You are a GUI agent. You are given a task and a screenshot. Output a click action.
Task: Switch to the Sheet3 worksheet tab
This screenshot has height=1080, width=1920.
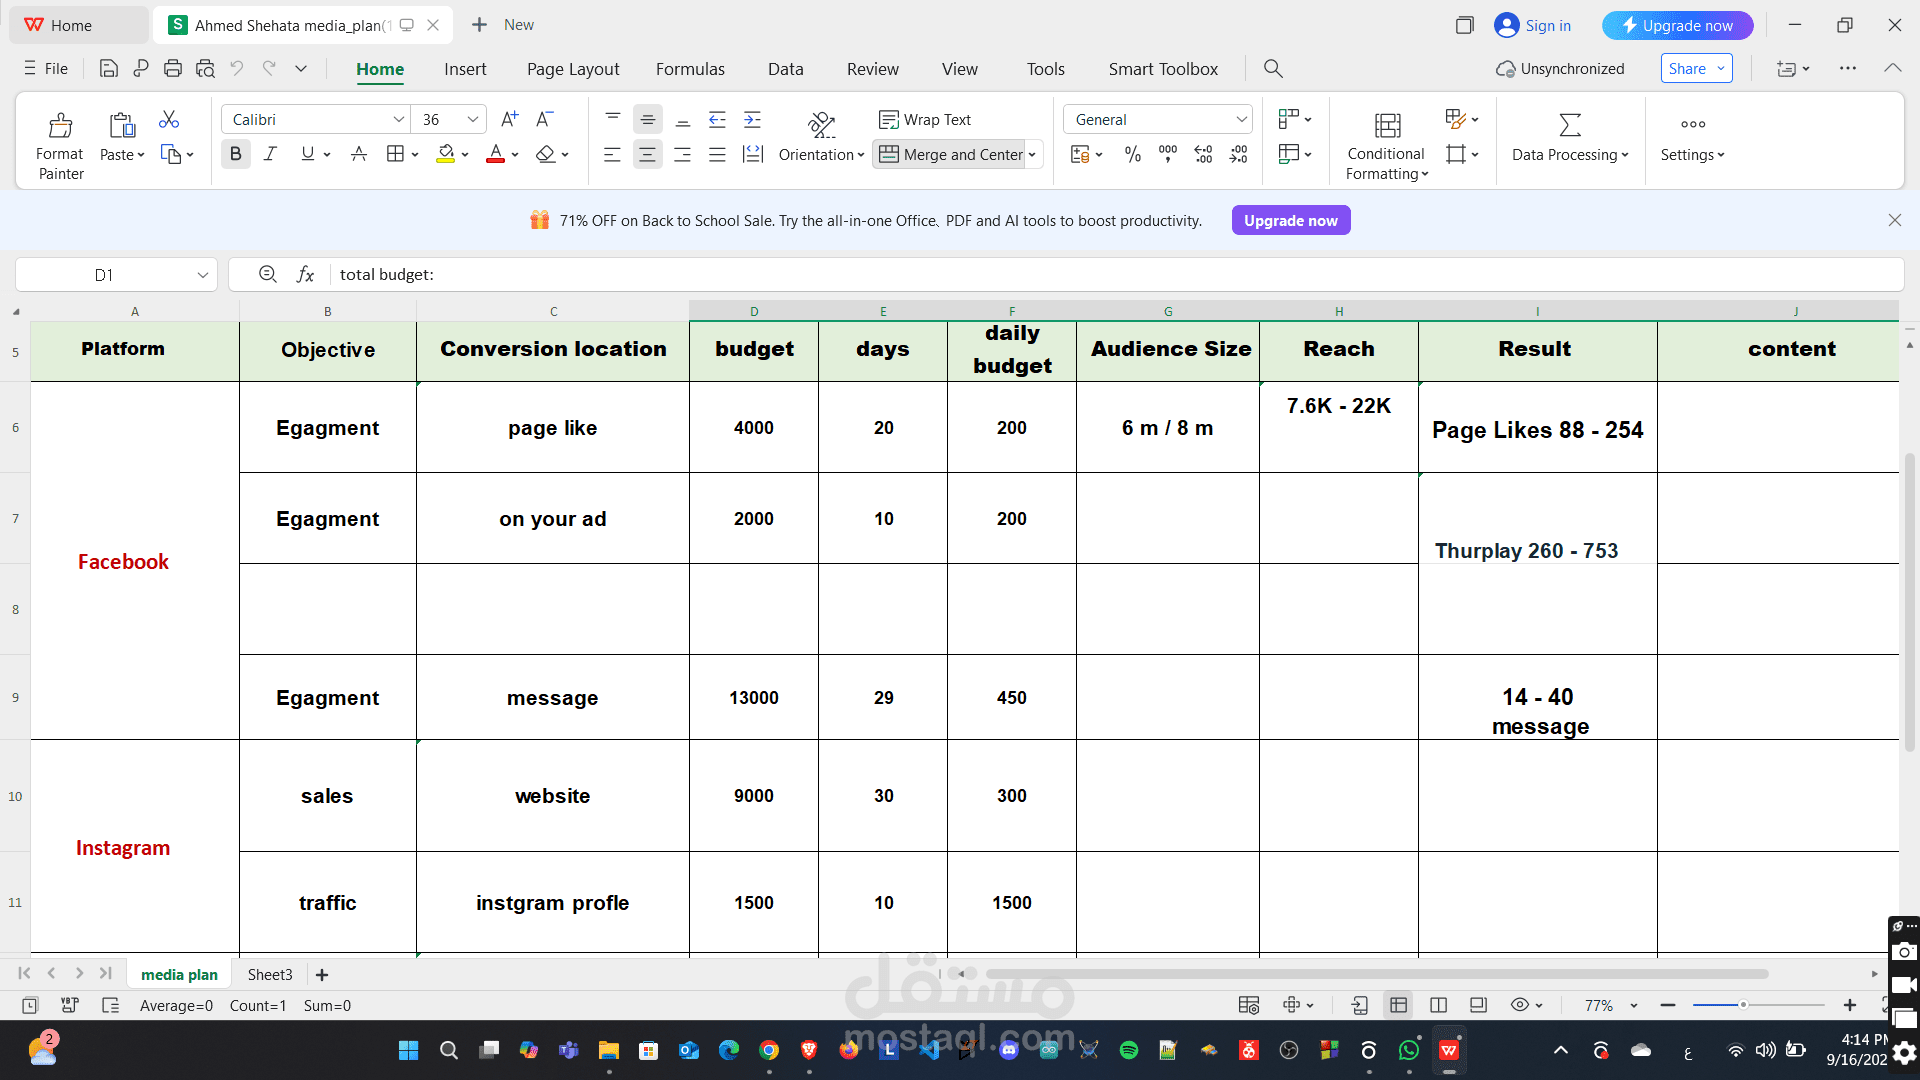(270, 975)
